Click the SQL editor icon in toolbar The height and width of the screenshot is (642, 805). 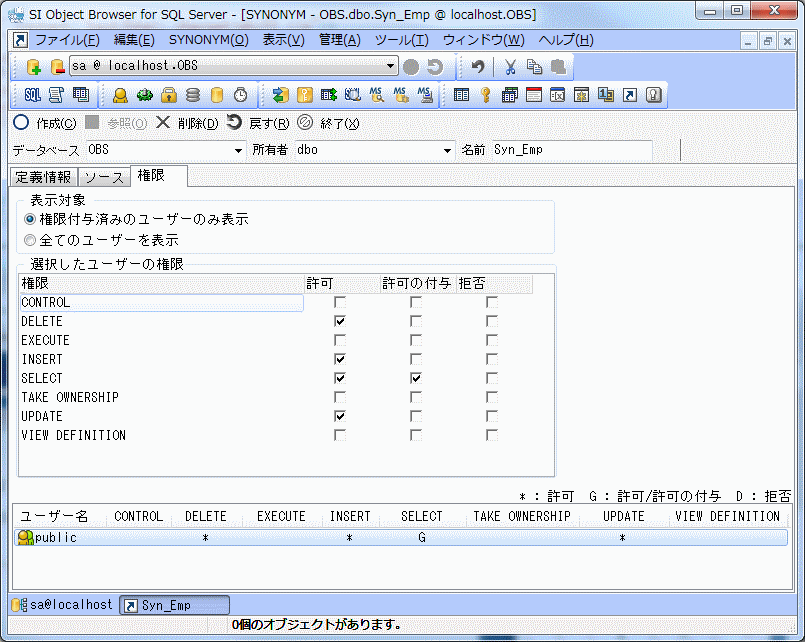(32, 95)
